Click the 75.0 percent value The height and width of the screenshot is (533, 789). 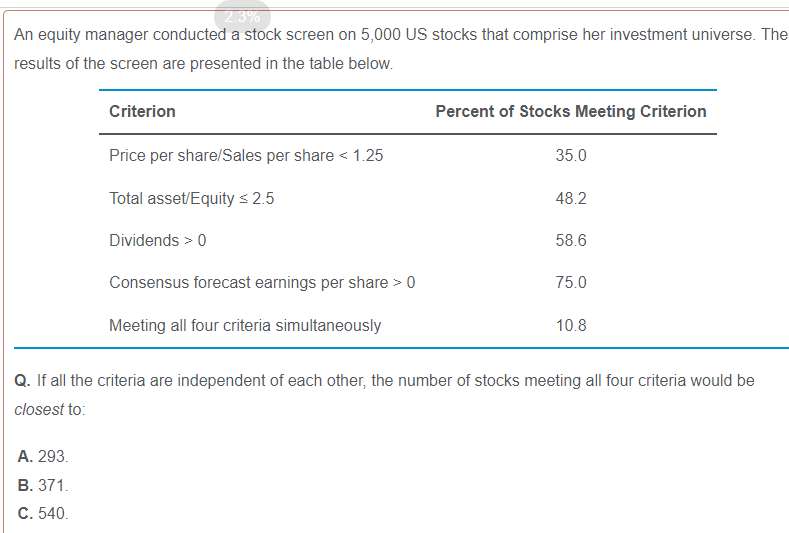coord(571,282)
